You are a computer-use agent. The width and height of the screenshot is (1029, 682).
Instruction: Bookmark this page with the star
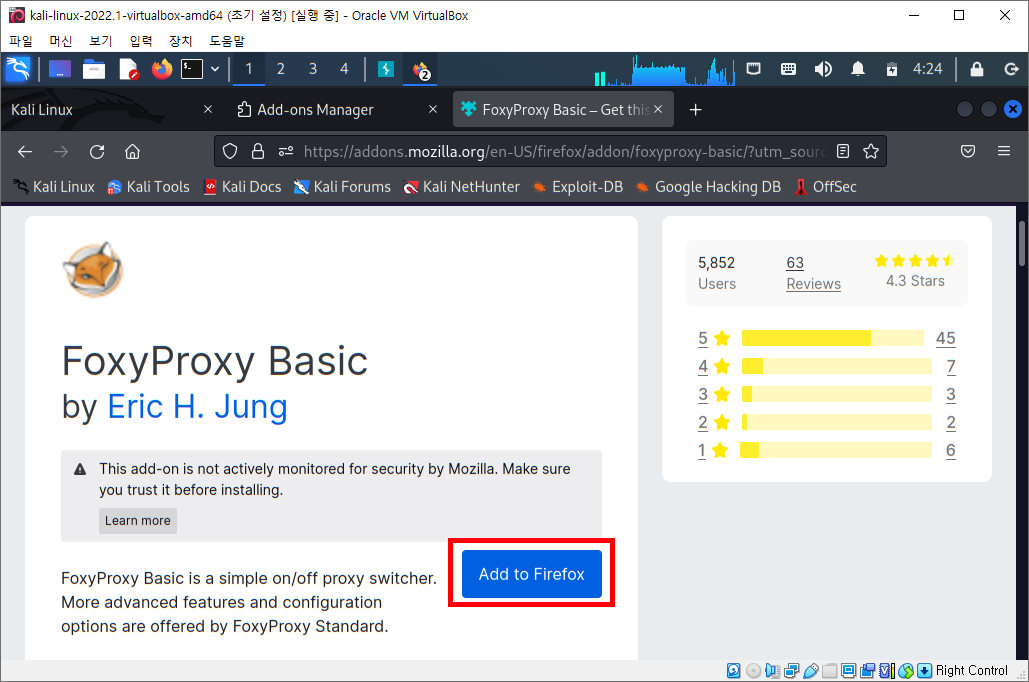pos(871,152)
